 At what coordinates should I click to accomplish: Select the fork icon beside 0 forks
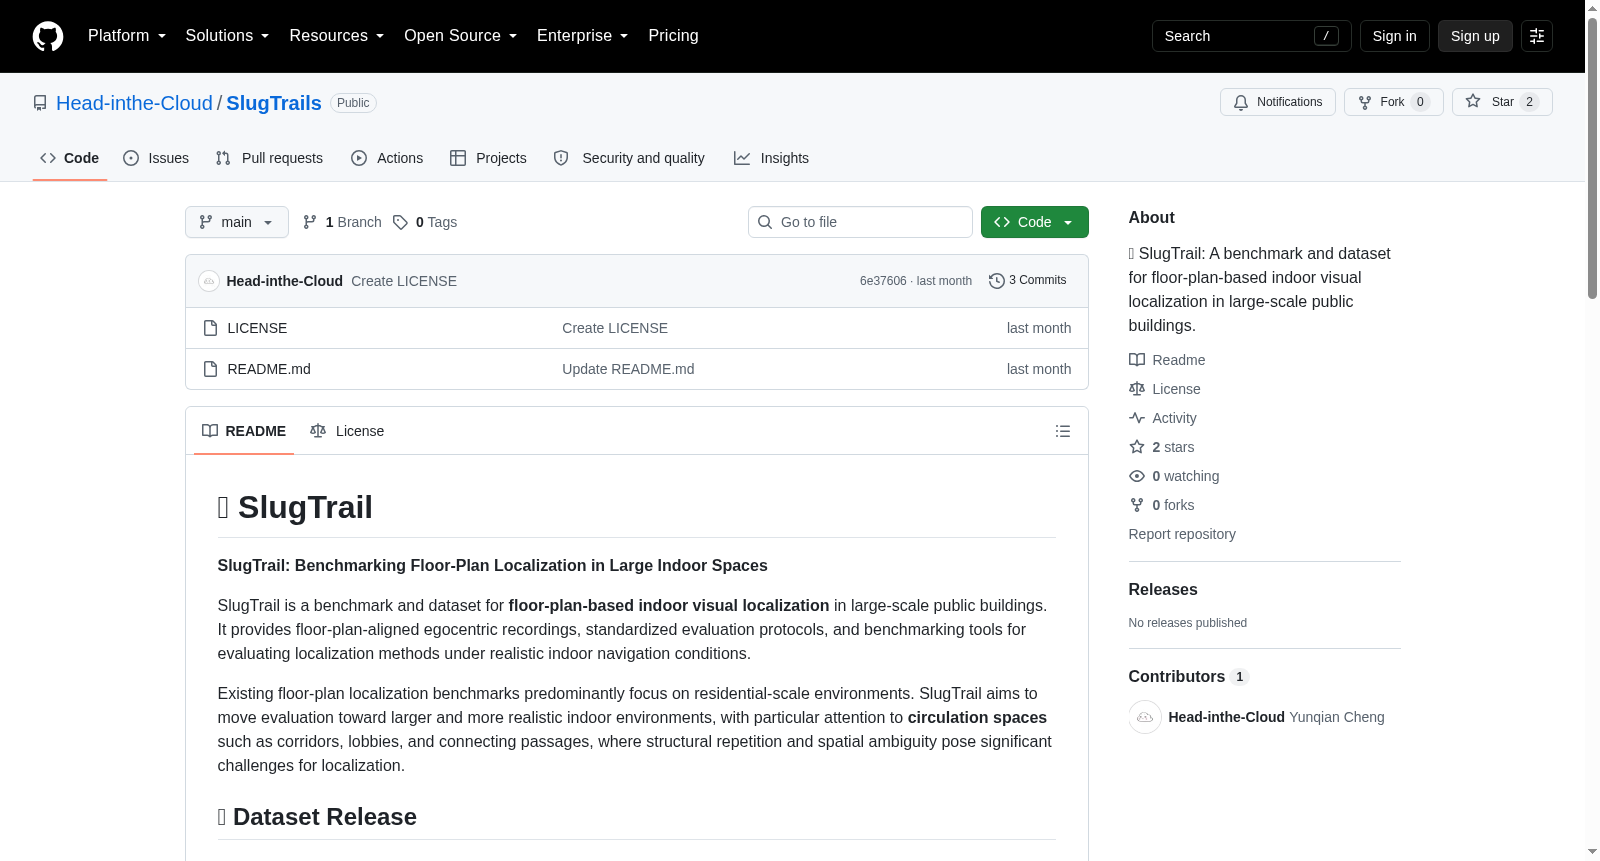(x=1137, y=505)
